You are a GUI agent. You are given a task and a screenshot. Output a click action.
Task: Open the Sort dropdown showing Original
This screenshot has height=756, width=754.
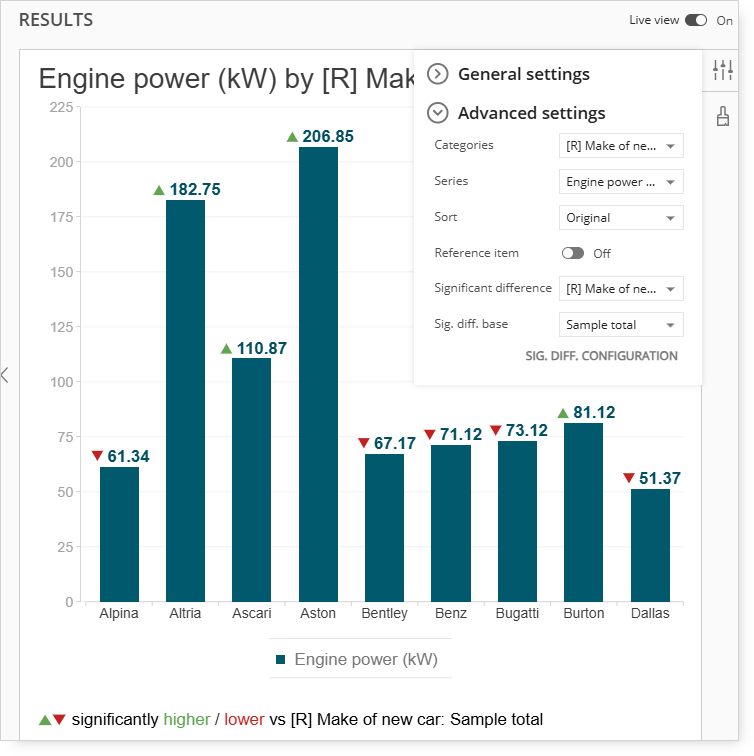click(621, 218)
